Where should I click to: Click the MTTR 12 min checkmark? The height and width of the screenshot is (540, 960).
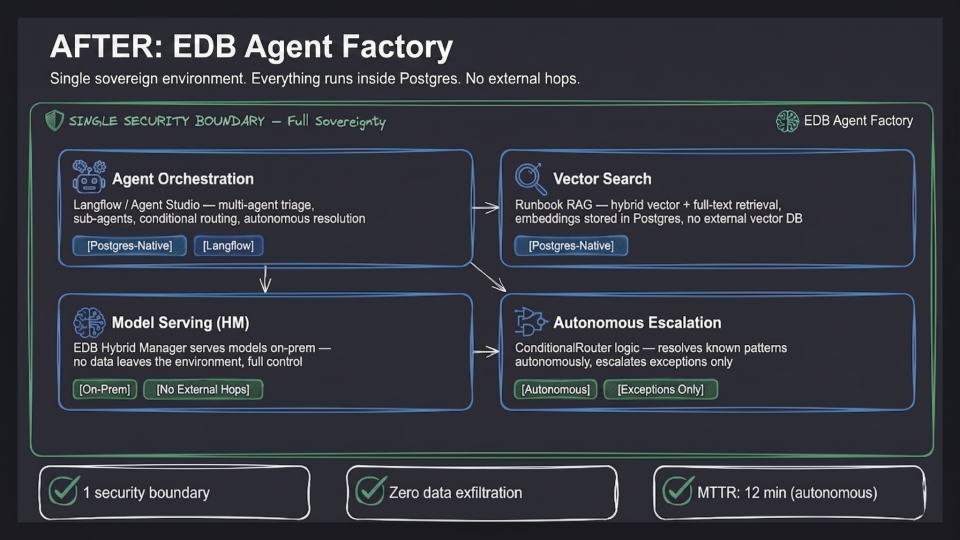point(678,491)
